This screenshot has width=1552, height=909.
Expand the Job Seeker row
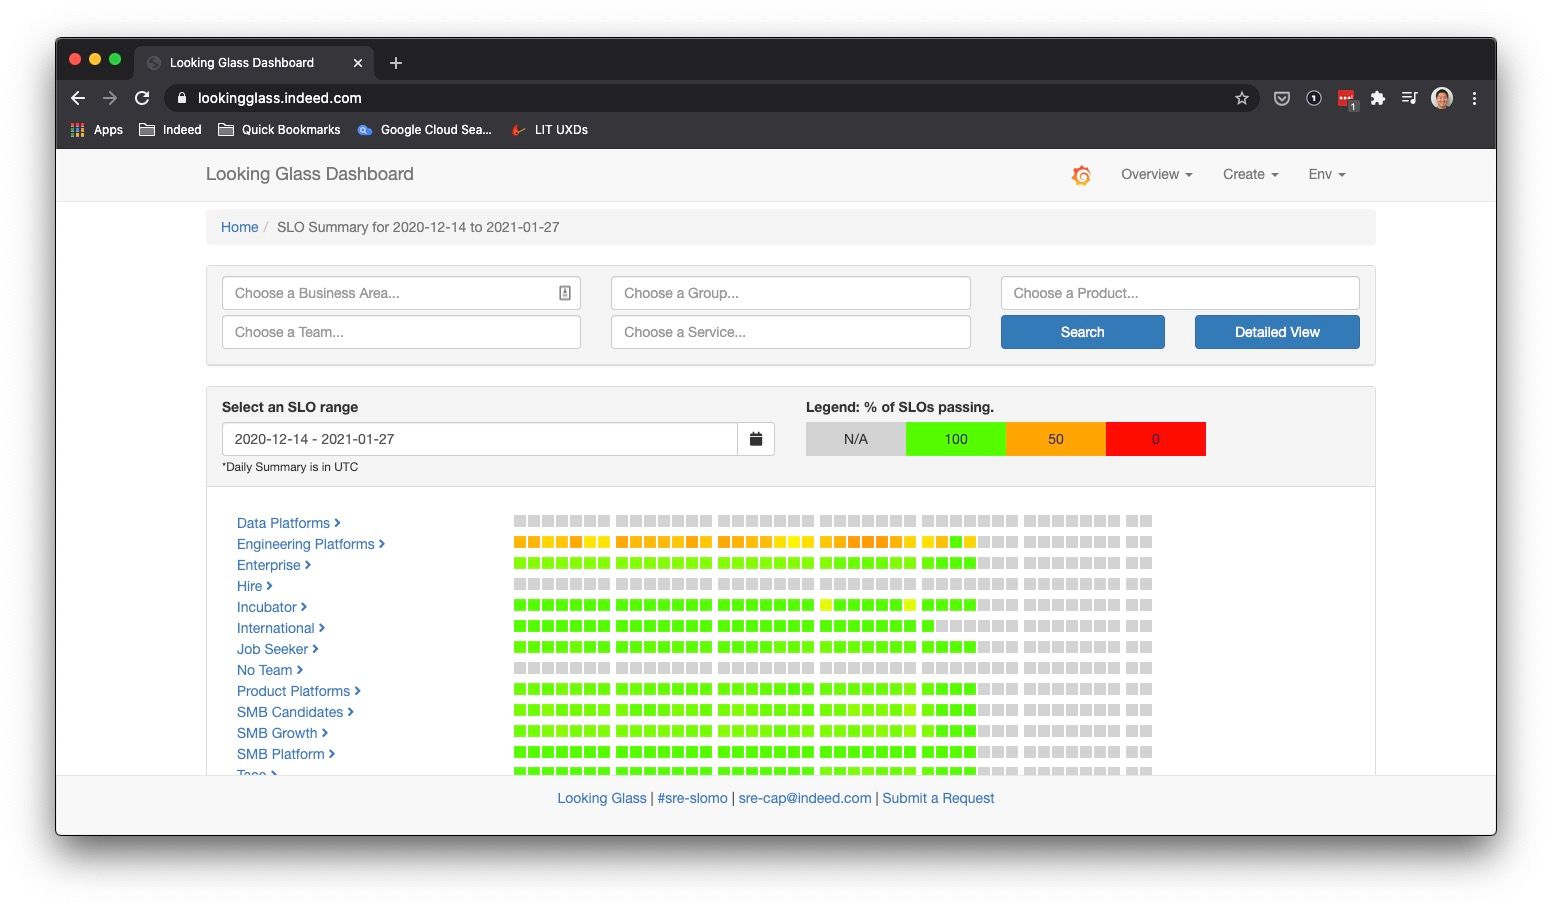(278, 649)
